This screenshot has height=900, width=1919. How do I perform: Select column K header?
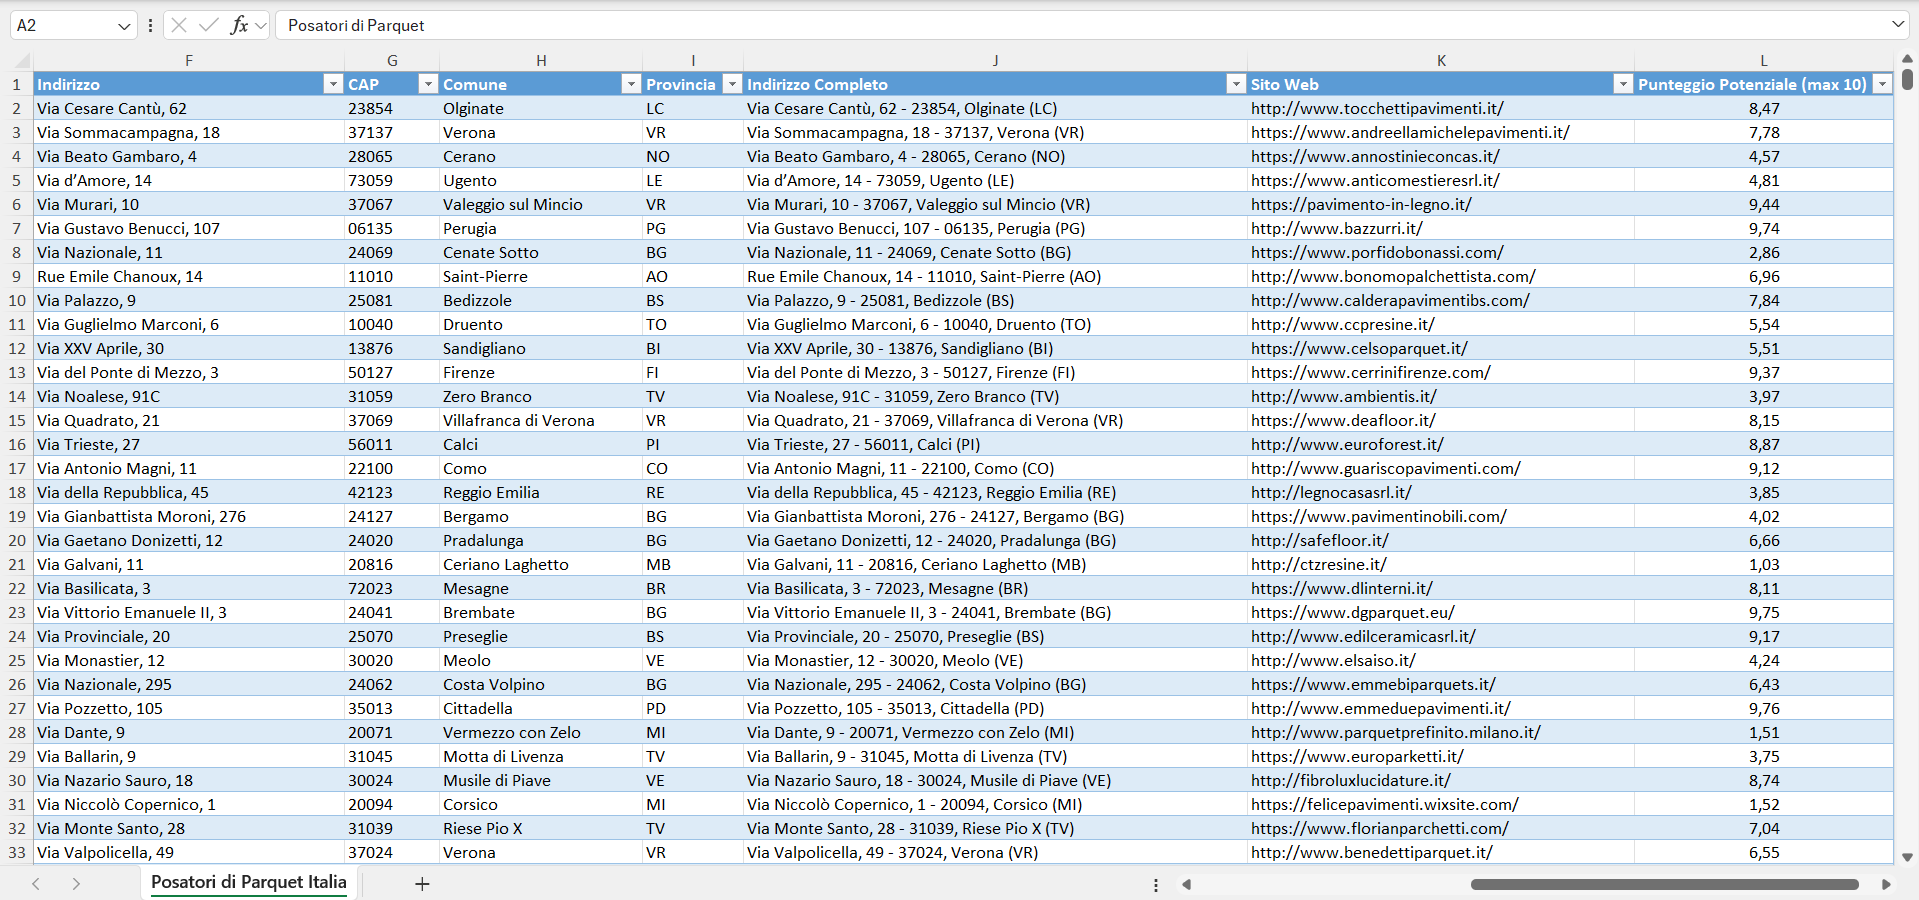(1441, 61)
